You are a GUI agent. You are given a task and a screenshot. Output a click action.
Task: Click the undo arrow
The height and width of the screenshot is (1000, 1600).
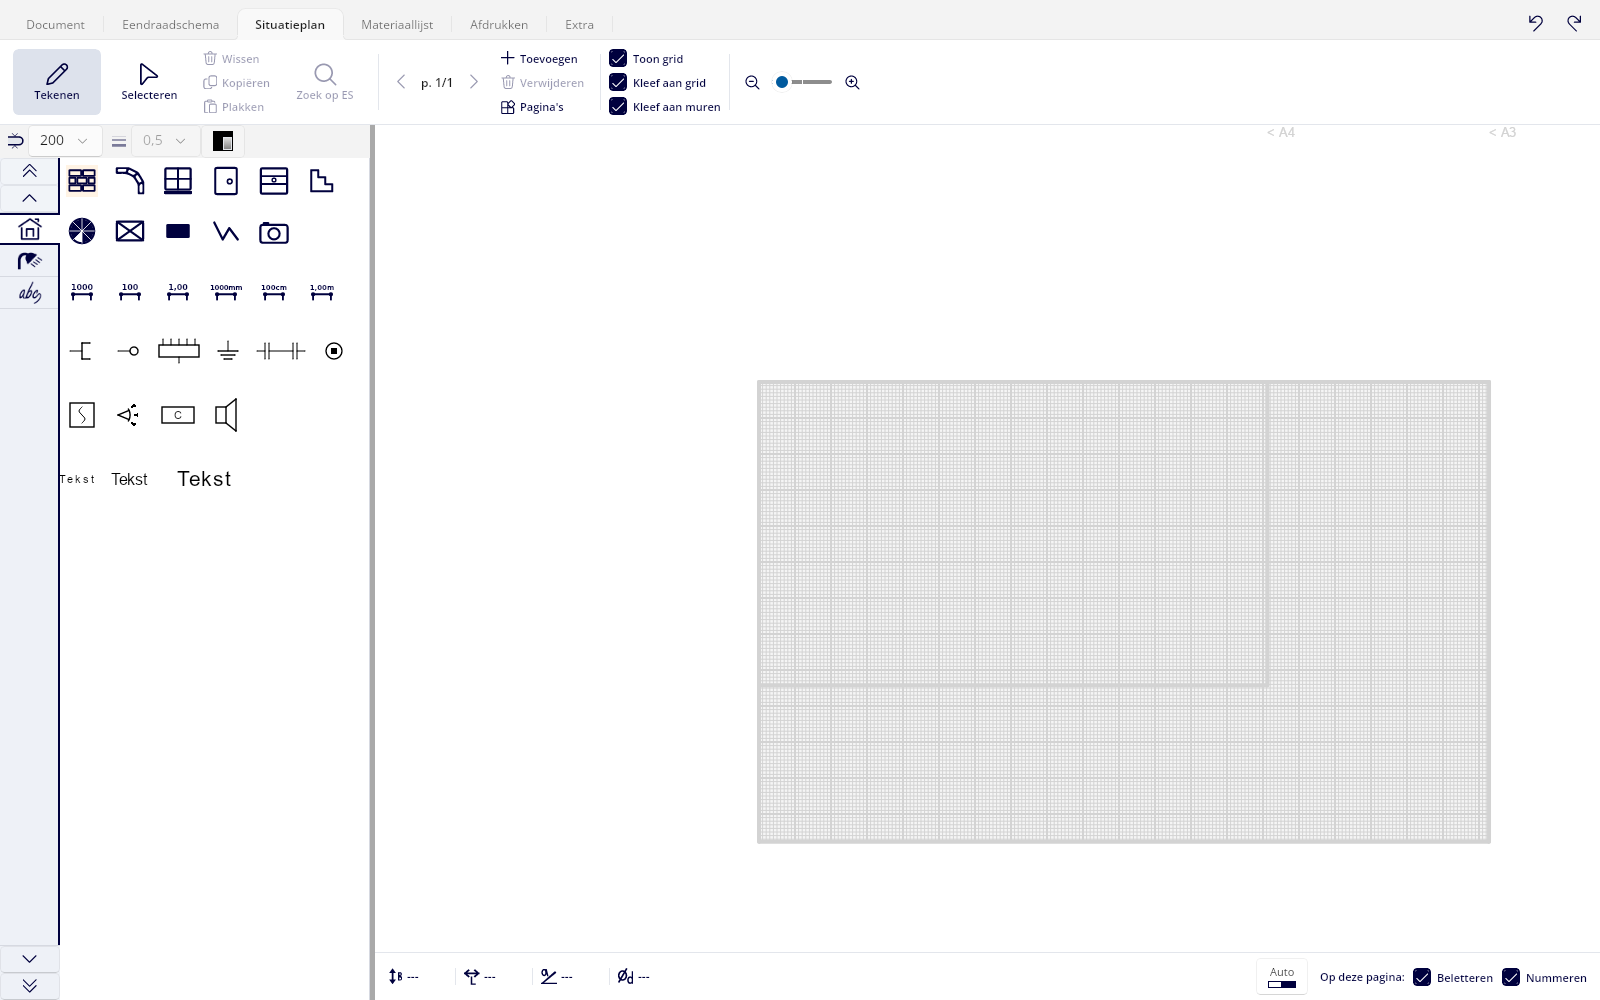1536,23
